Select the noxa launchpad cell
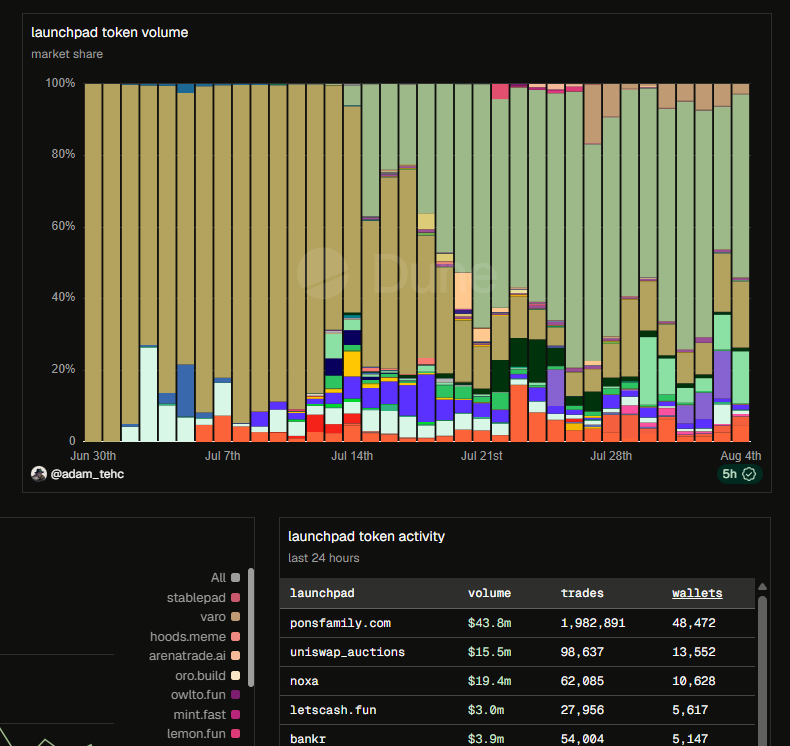 (304, 681)
